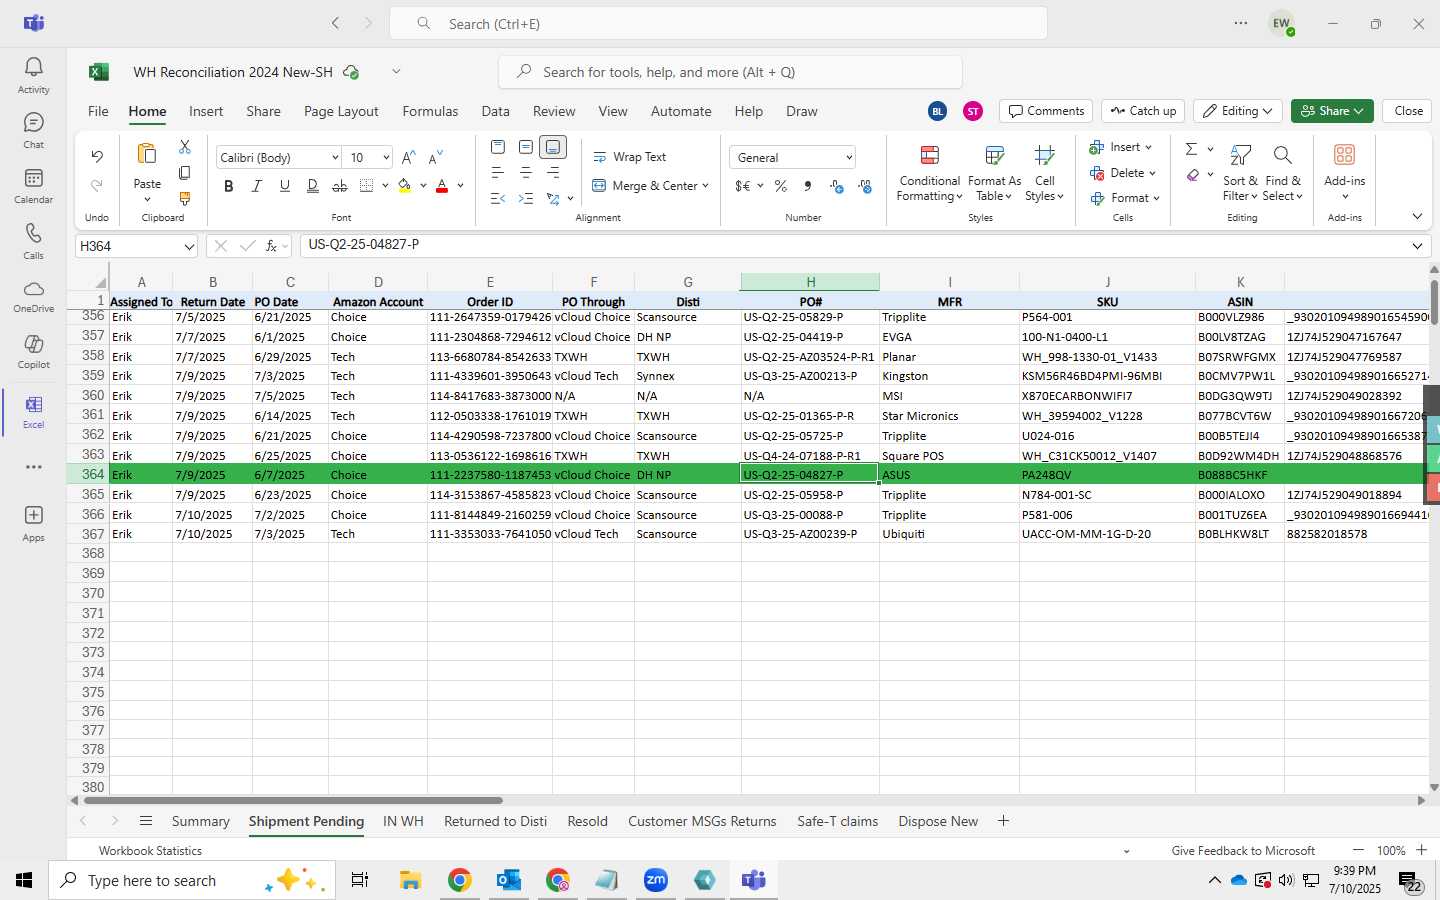Open Find & Select menu
This screenshot has height=900, width=1440.
pos(1283,172)
